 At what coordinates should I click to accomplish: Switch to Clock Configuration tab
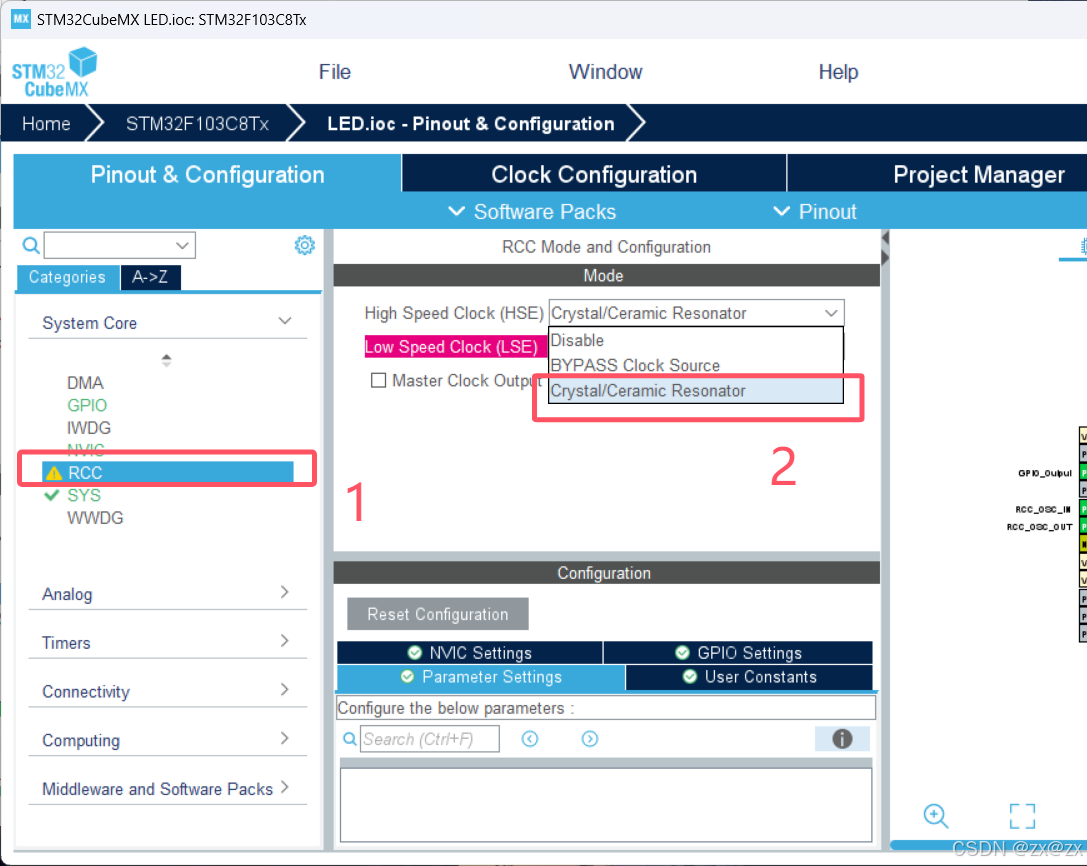(x=594, y=174)
